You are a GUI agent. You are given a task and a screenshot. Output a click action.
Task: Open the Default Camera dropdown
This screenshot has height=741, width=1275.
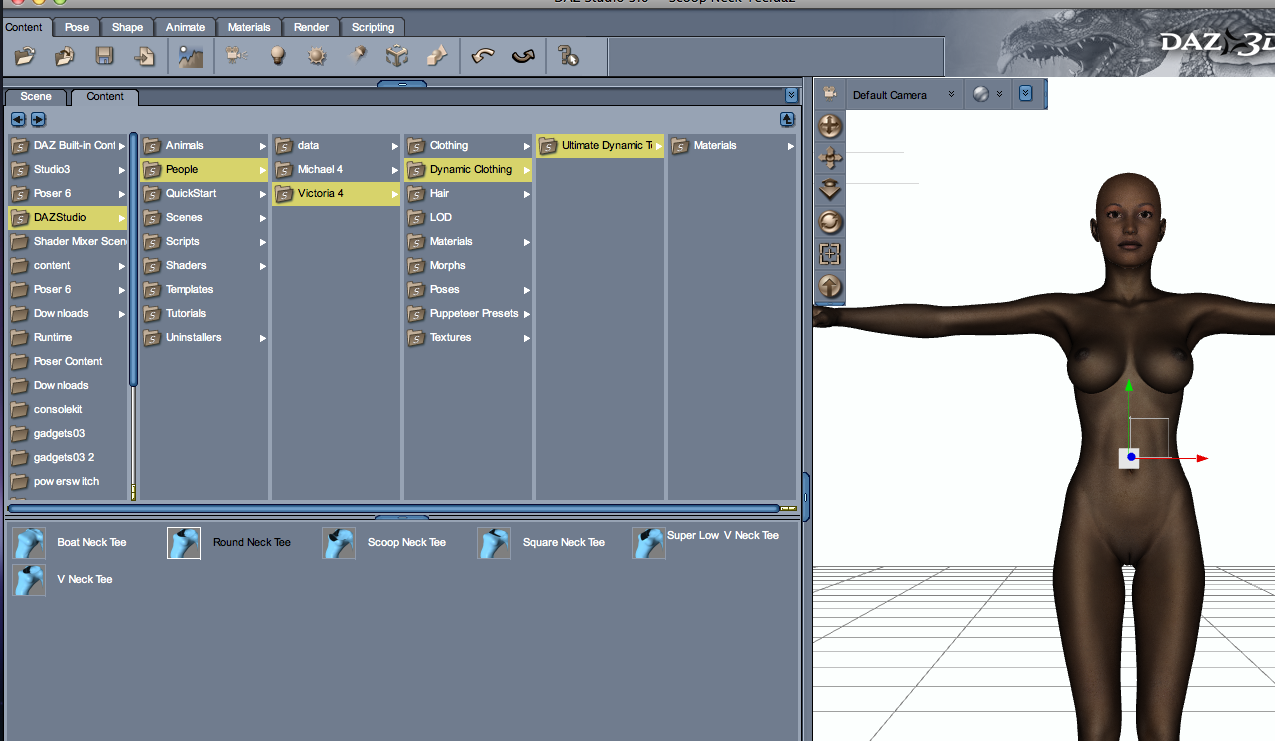tap(901, 95)
